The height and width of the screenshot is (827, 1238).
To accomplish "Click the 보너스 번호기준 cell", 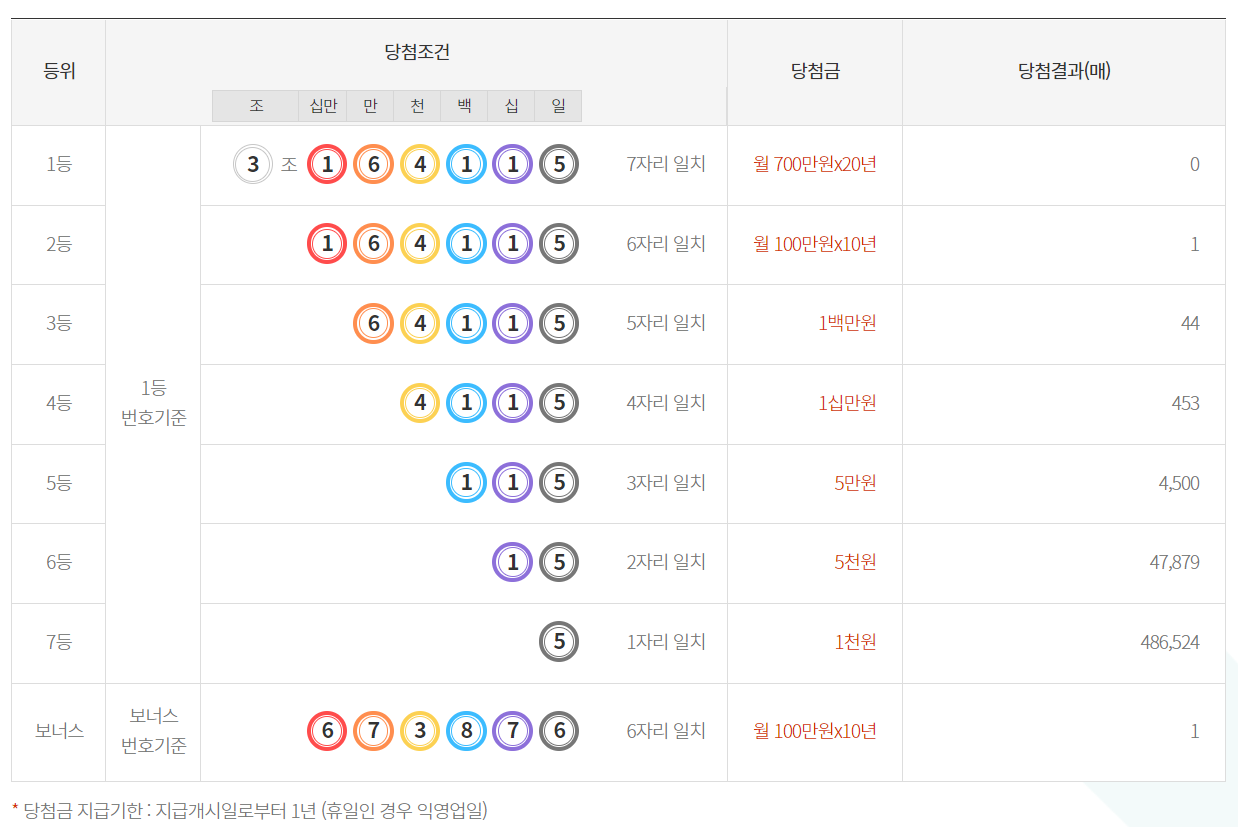I will point(153,731).
